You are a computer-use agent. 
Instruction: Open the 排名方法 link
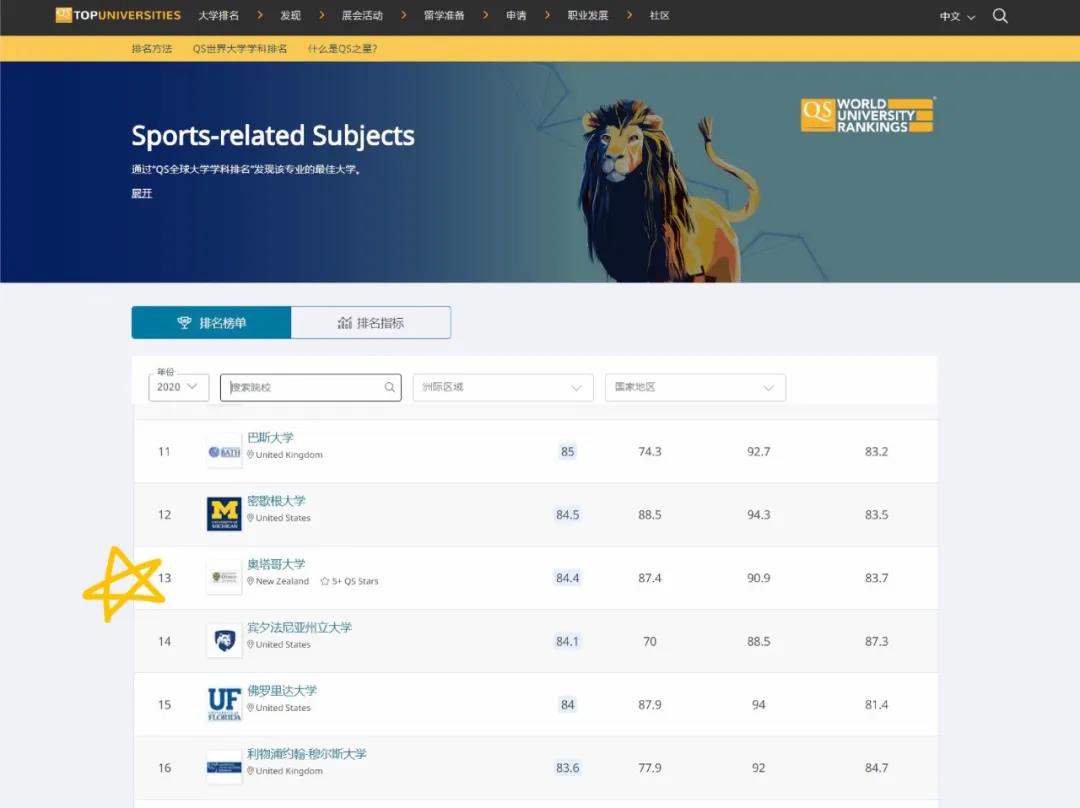pos(152,49)
